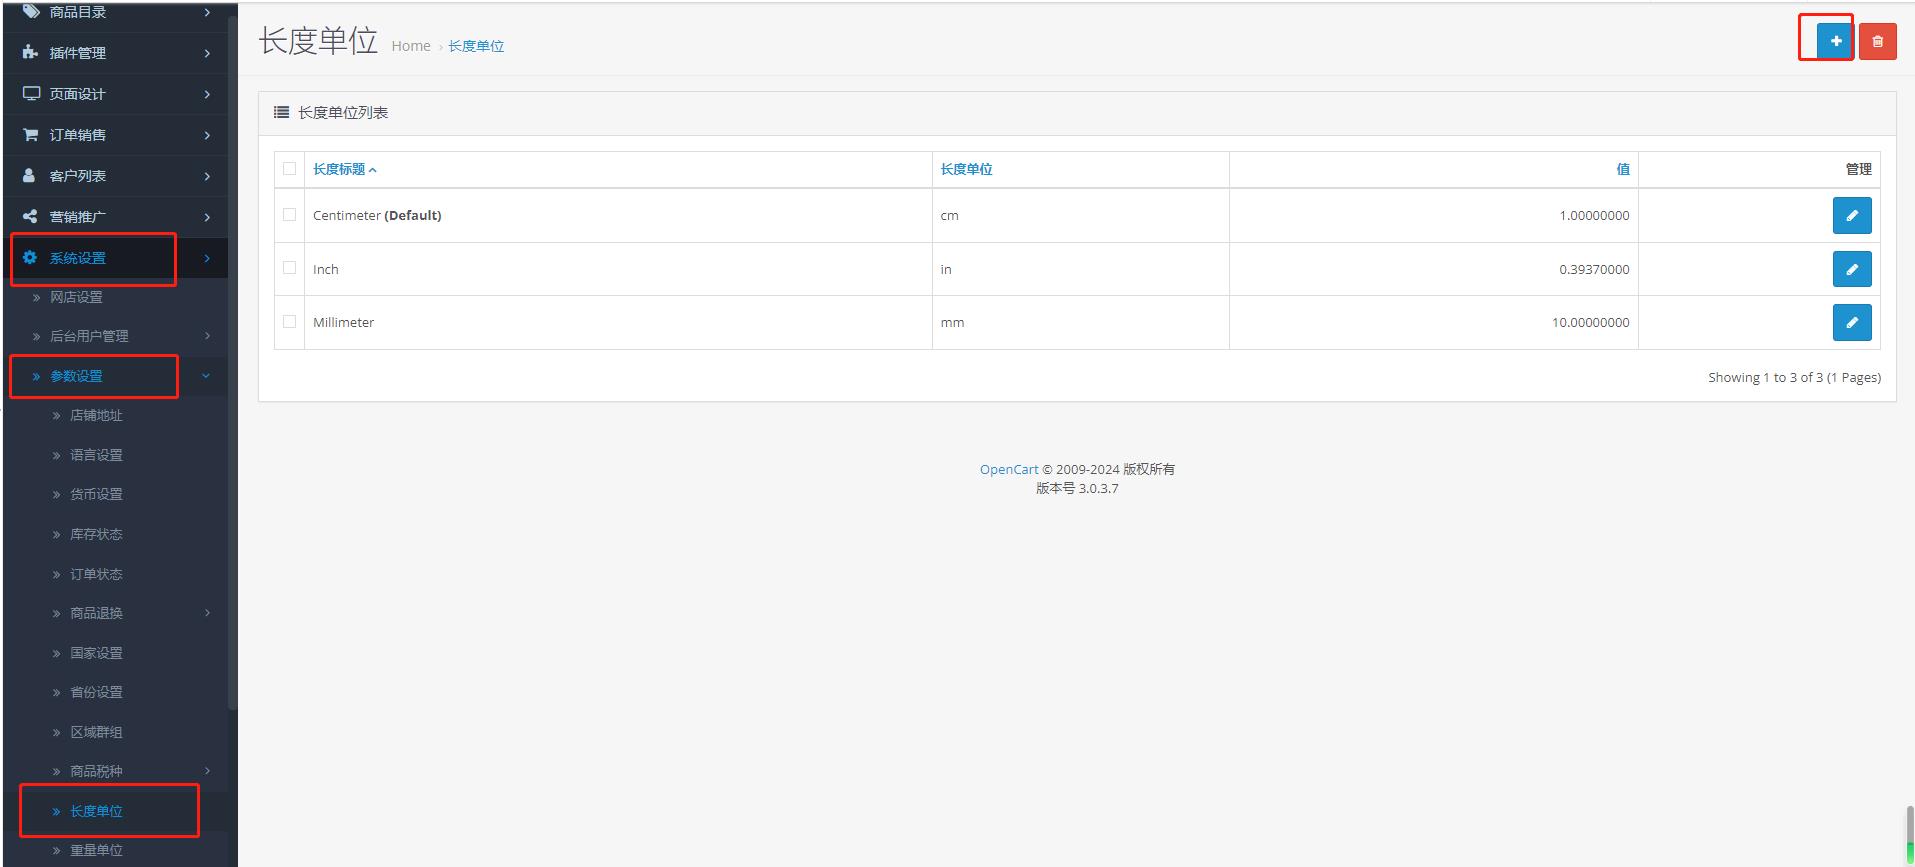Collapse the 参数设置 submenu arrow
Viewport: 1915px width, 867px height.
(206, 376)
